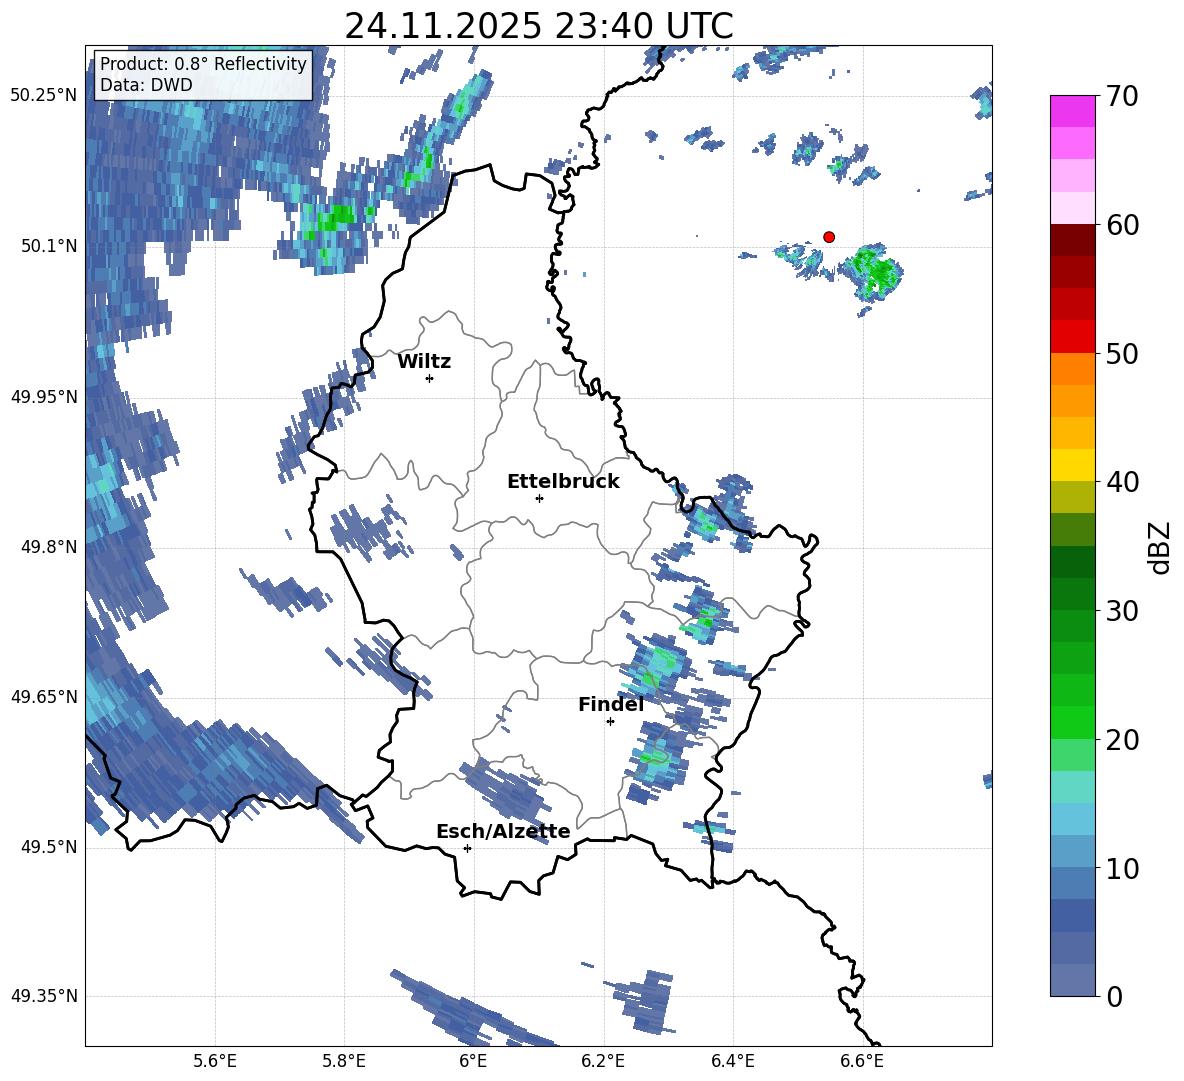
Task: Pick the orange swatch just below 50 dBZ
Action: 1072,369
